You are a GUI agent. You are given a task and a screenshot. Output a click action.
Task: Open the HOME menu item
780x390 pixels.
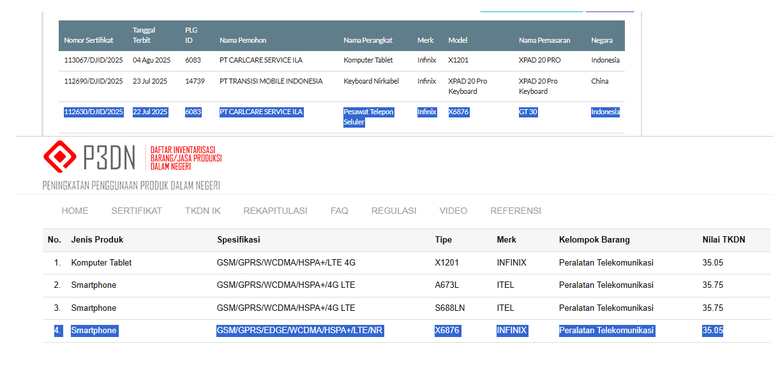(x=75, y=211)
